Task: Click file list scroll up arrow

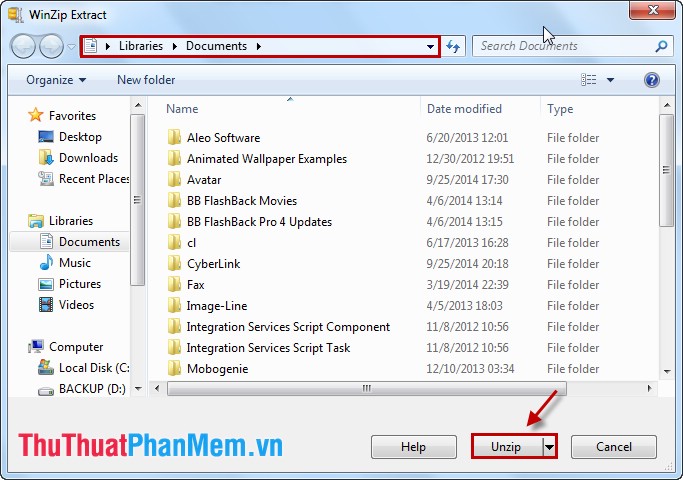Action: (667, 105)
